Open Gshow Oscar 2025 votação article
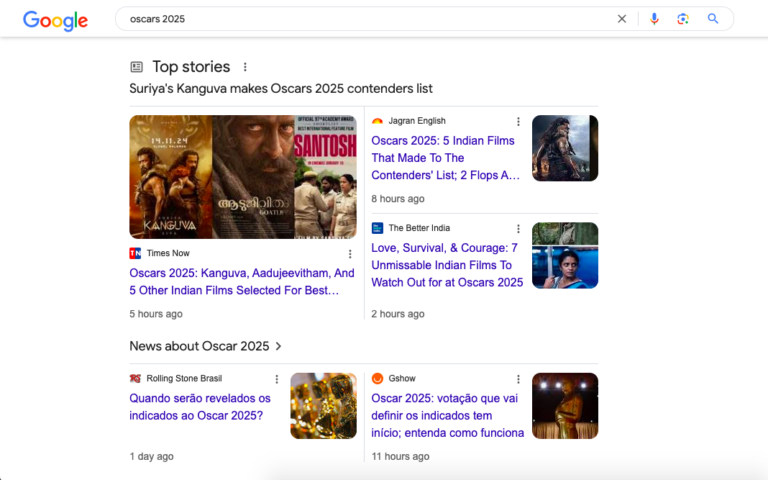This screenshot has height=480, width=768. 447,415
